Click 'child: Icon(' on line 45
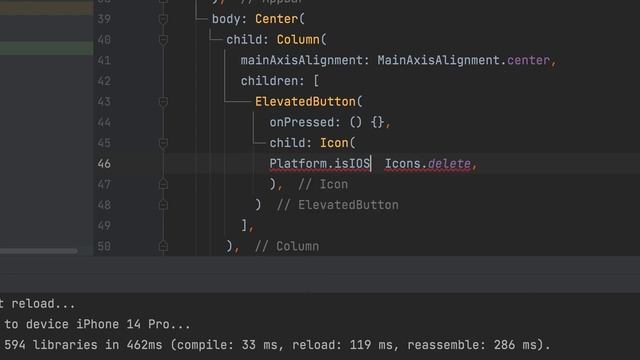 (312, 143)
